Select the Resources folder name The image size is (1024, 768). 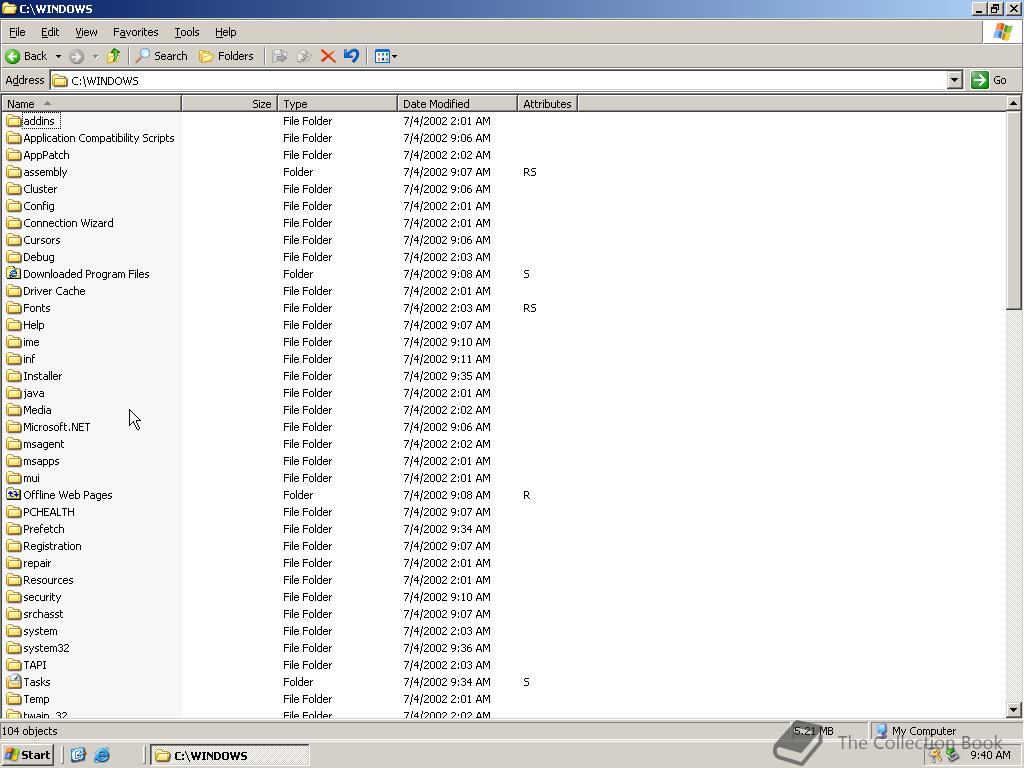(x=48, y=579)
